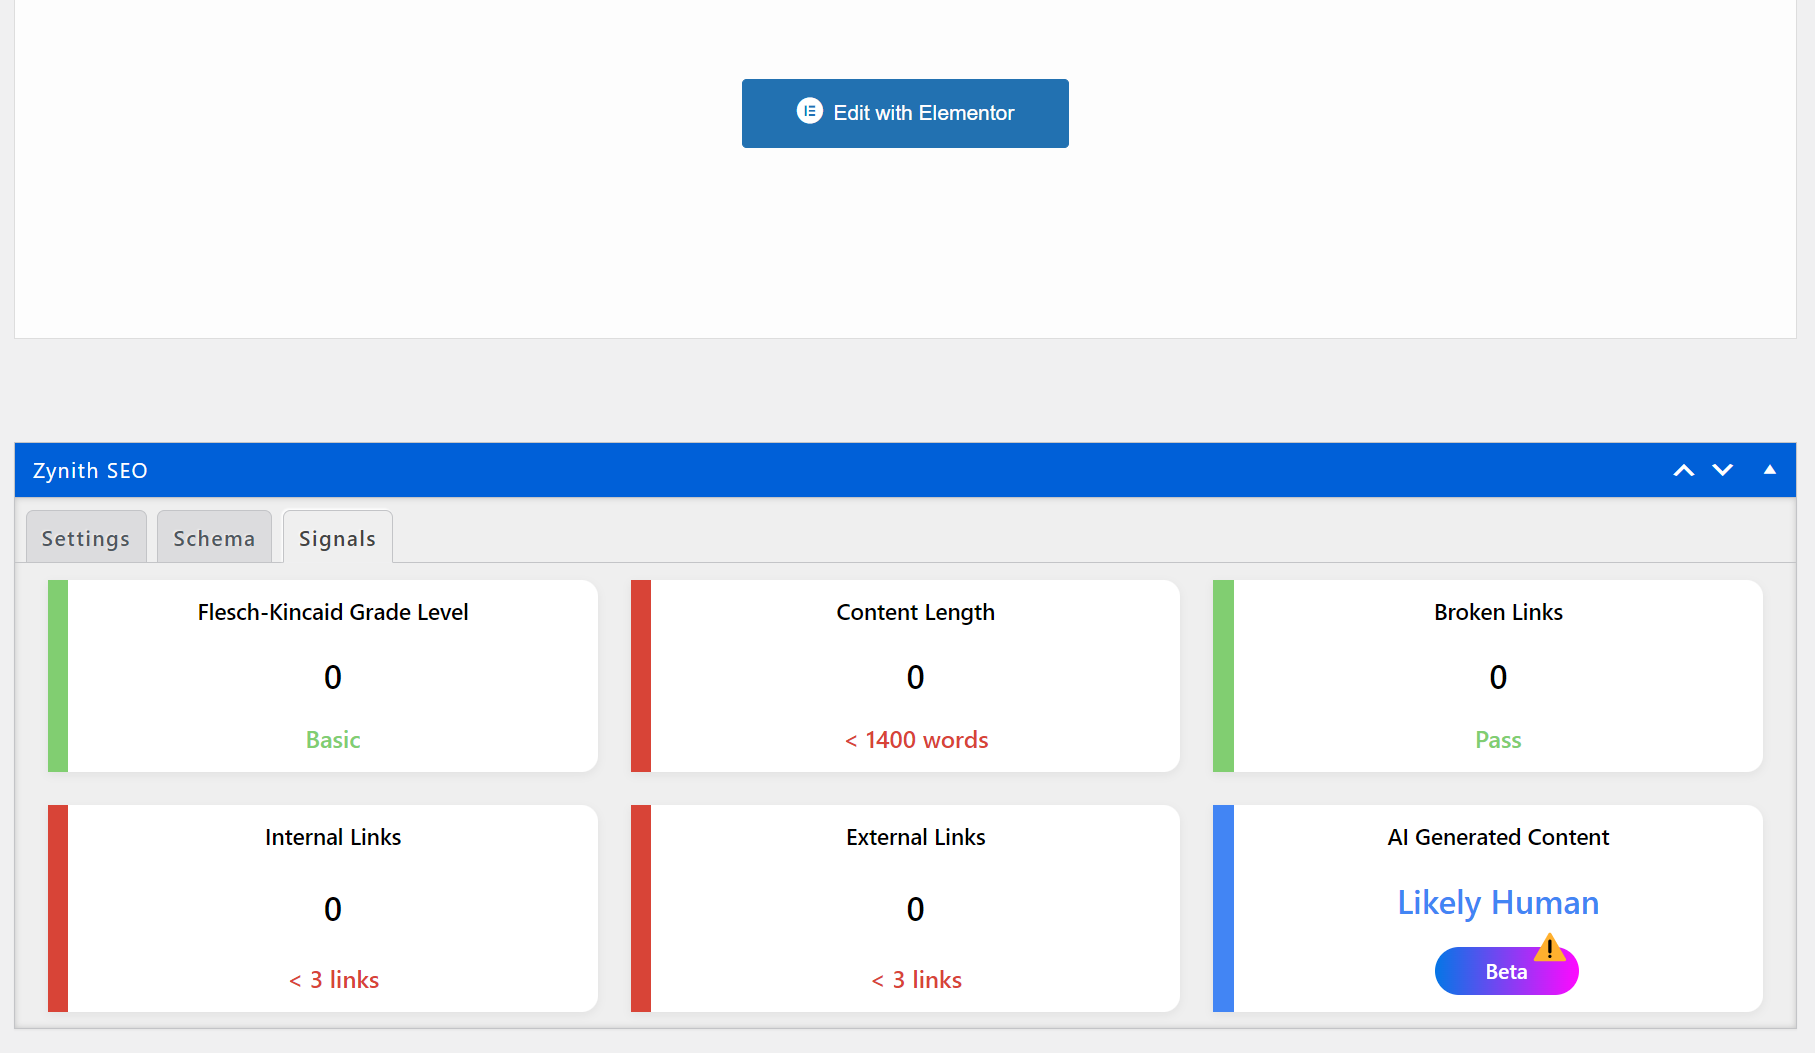
Task: Switch to the Schema tab
Action: (x=214, y=537)
